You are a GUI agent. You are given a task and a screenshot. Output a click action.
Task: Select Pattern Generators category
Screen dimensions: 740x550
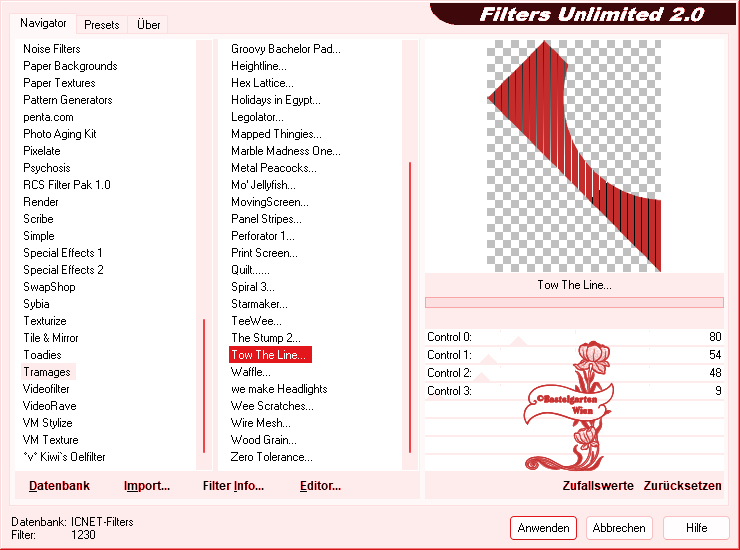(67, 100)
